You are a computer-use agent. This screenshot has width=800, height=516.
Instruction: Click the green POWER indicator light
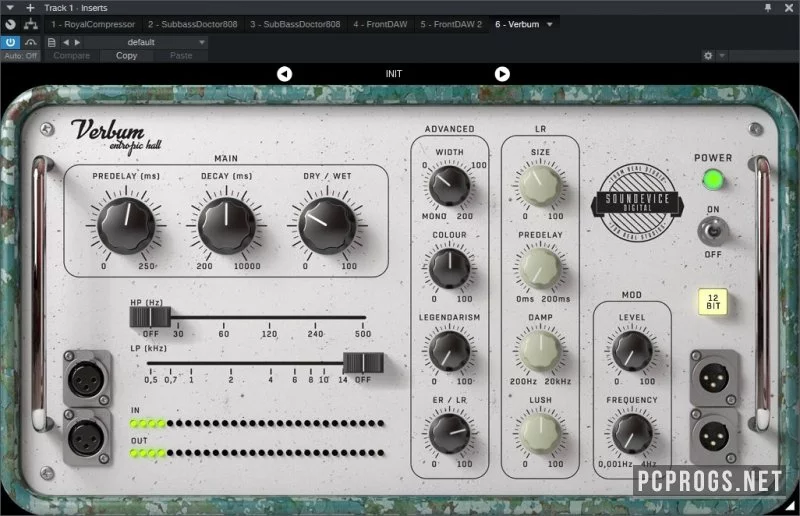click(713, 180)
